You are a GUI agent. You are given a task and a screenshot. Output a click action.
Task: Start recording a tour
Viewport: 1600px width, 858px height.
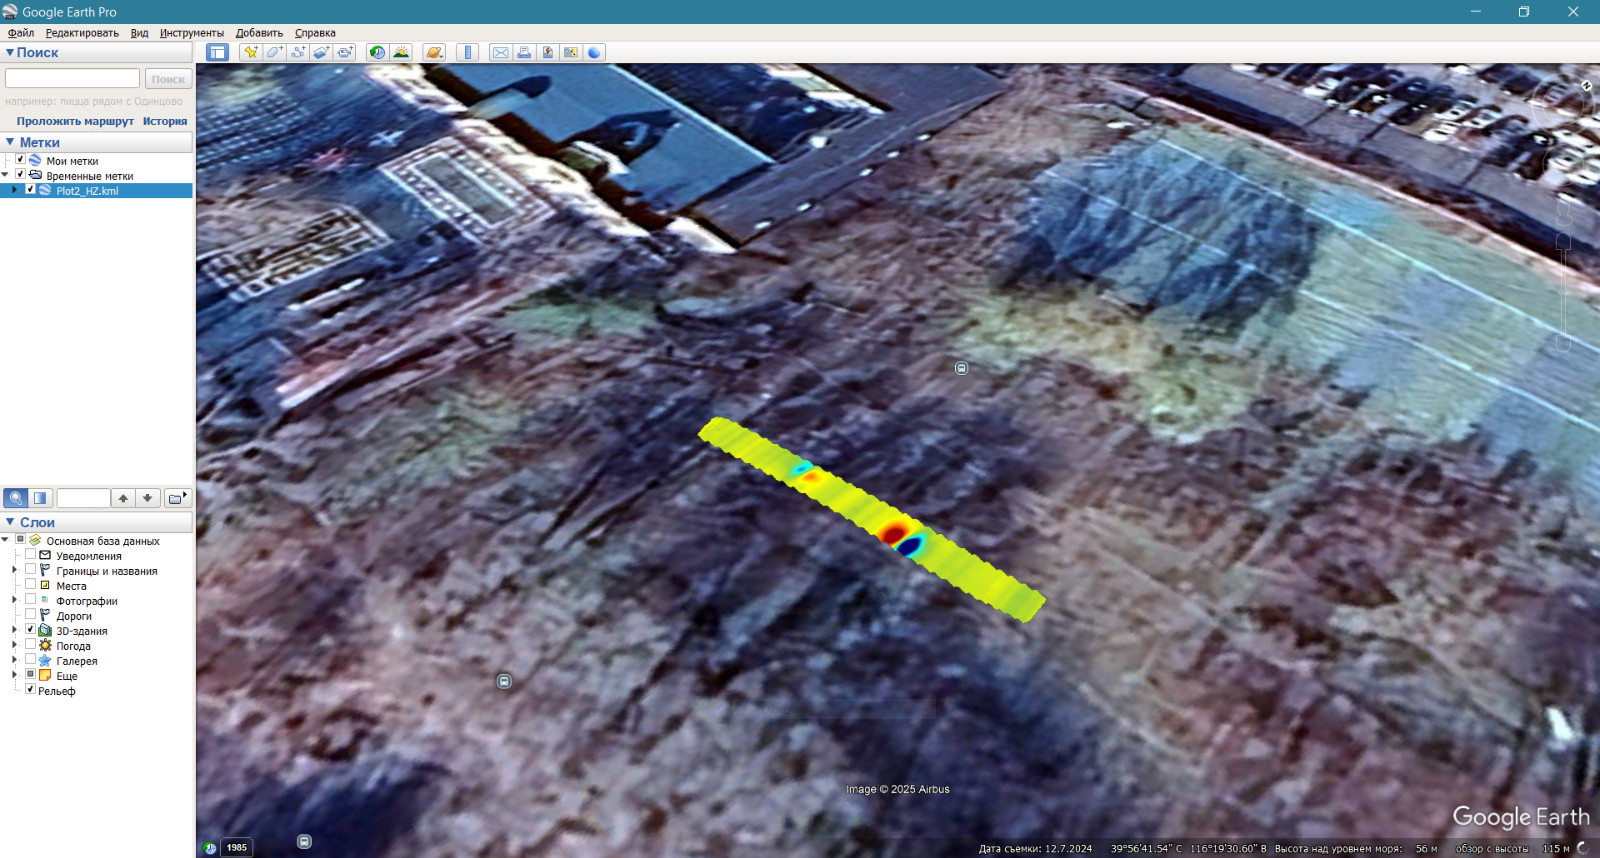345,52
